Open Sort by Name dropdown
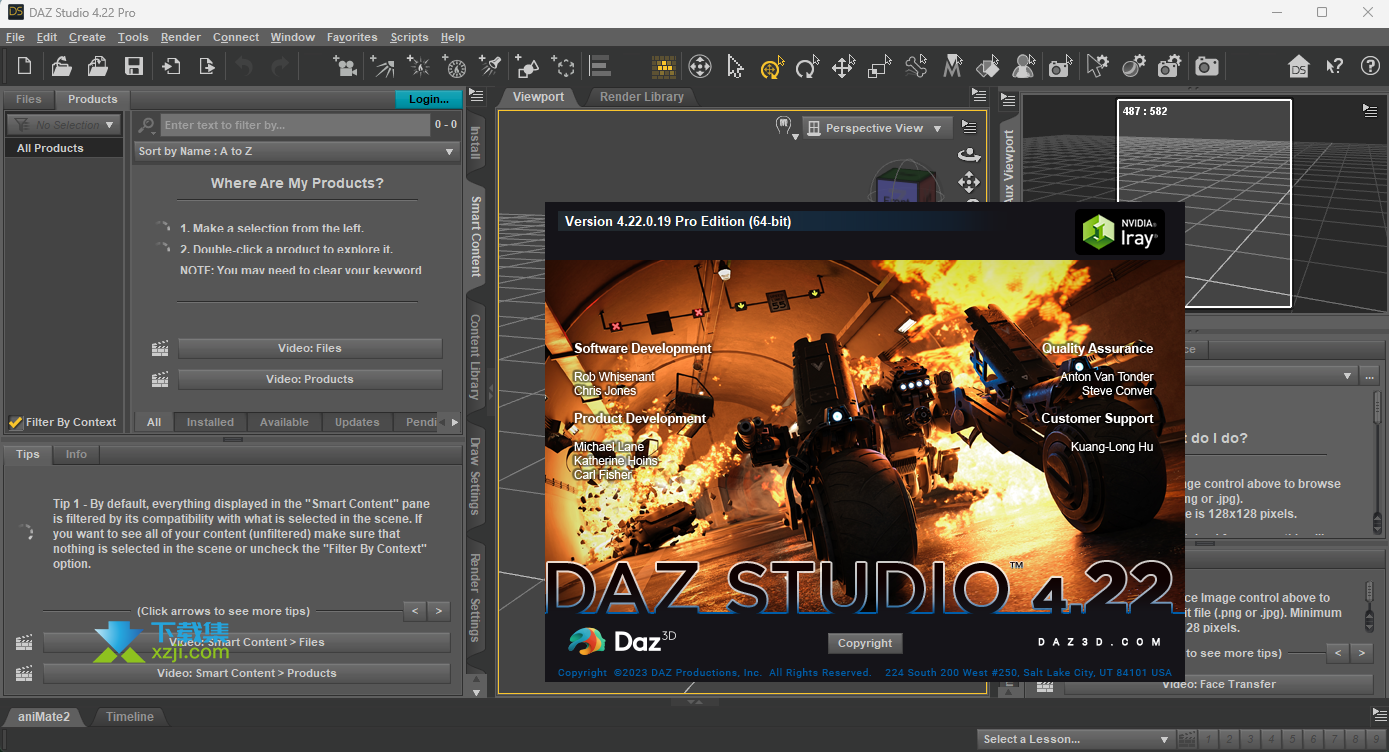 click(296, 151)
